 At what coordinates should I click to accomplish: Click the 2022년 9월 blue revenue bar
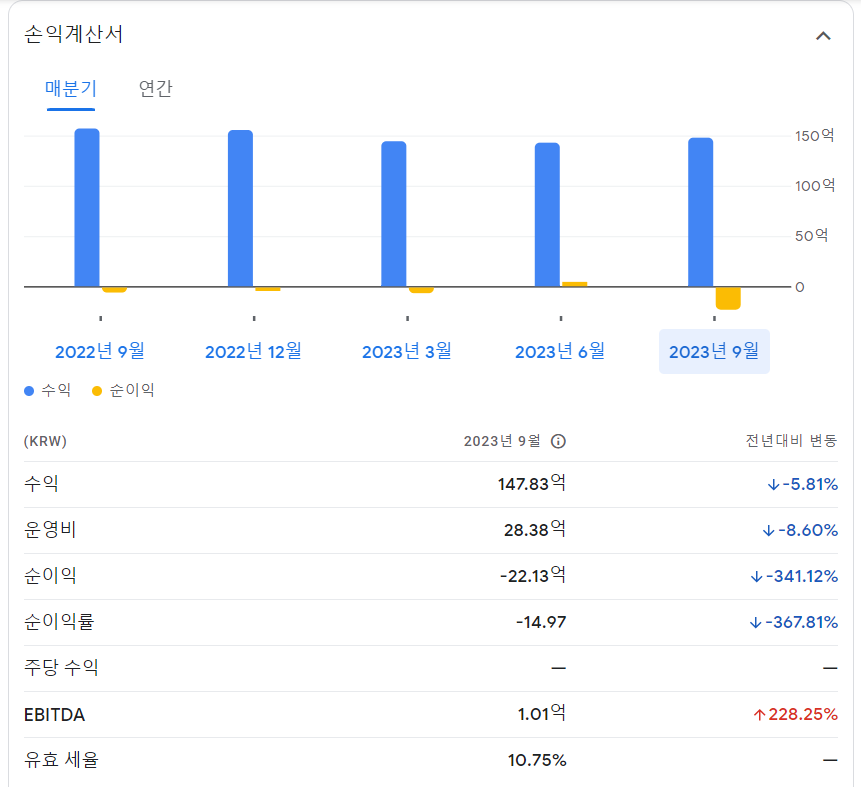click(x=87, y=208)
